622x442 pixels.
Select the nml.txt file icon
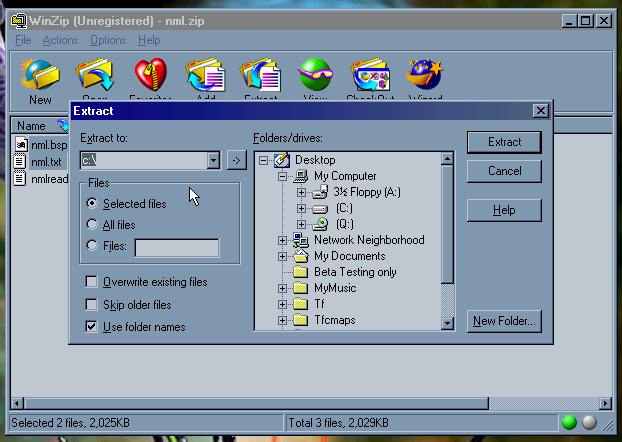[x=20, y=161]
